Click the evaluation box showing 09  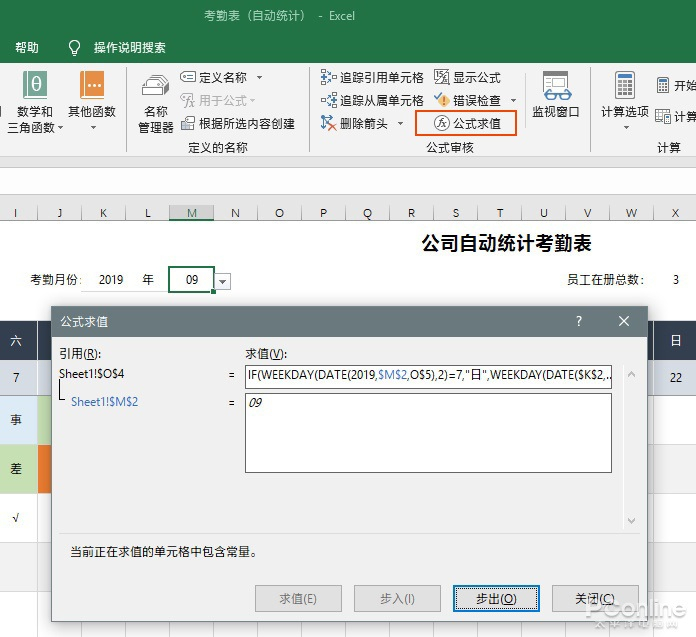pos(428,433)
